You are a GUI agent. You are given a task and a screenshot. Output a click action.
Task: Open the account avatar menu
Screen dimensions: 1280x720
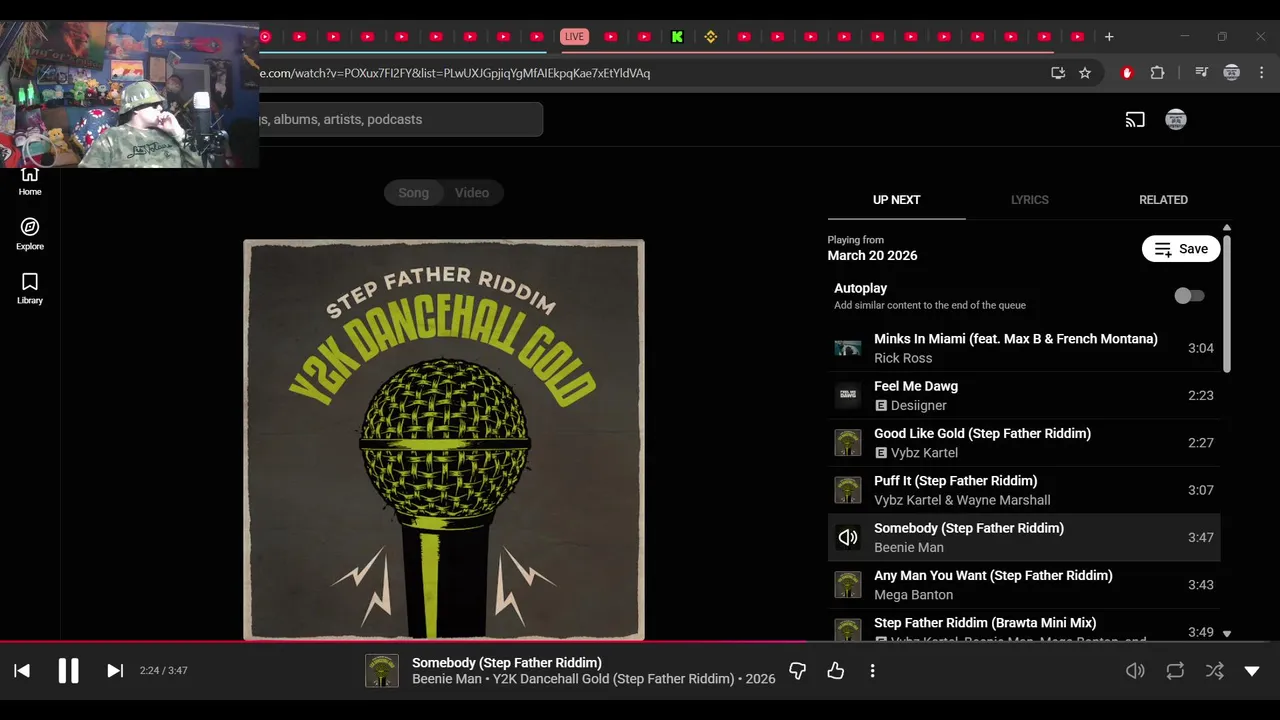(1176, 120)
